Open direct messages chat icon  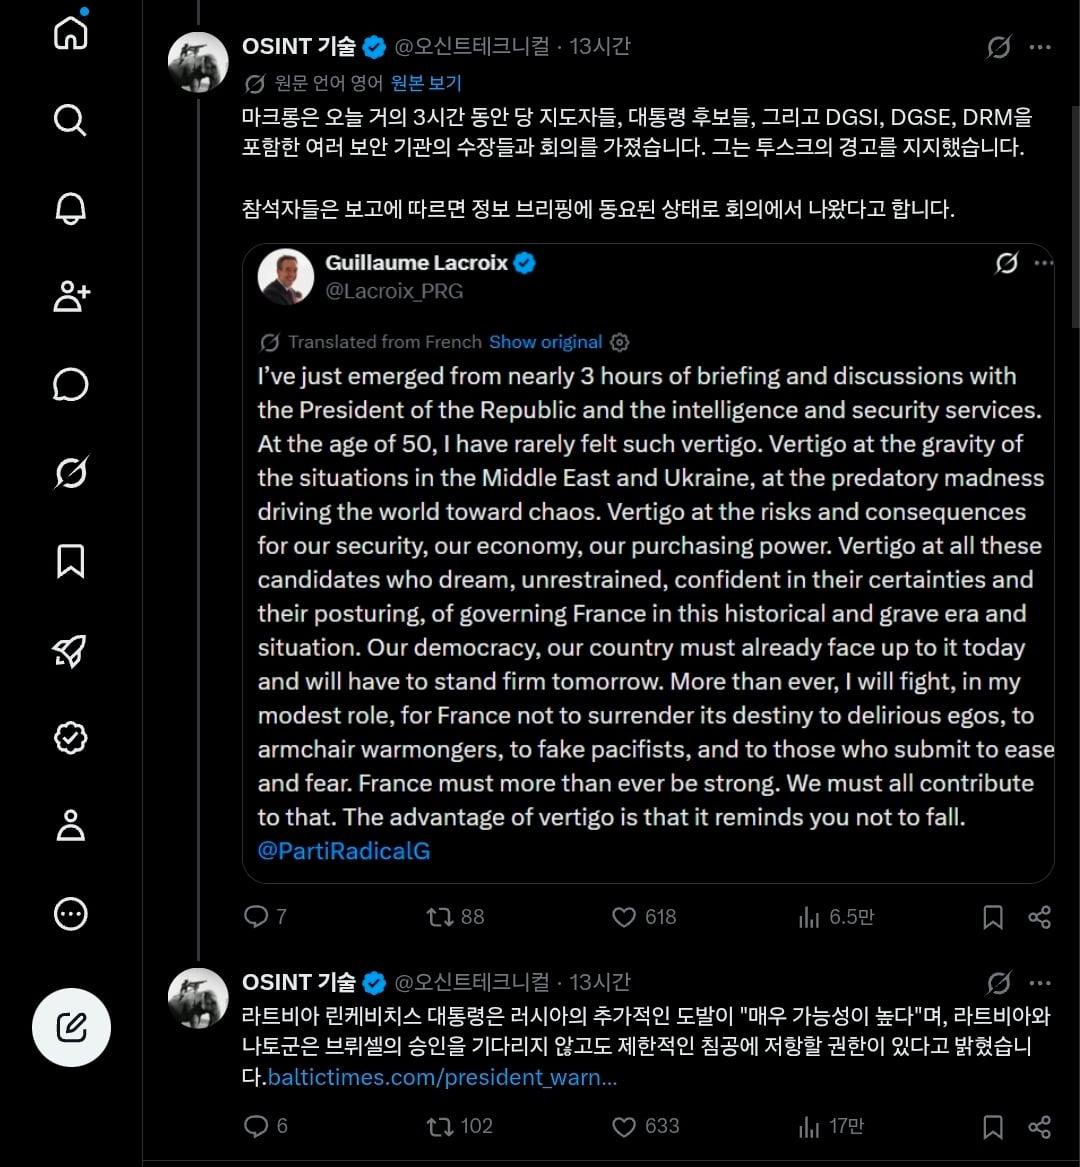coord(71,385)
